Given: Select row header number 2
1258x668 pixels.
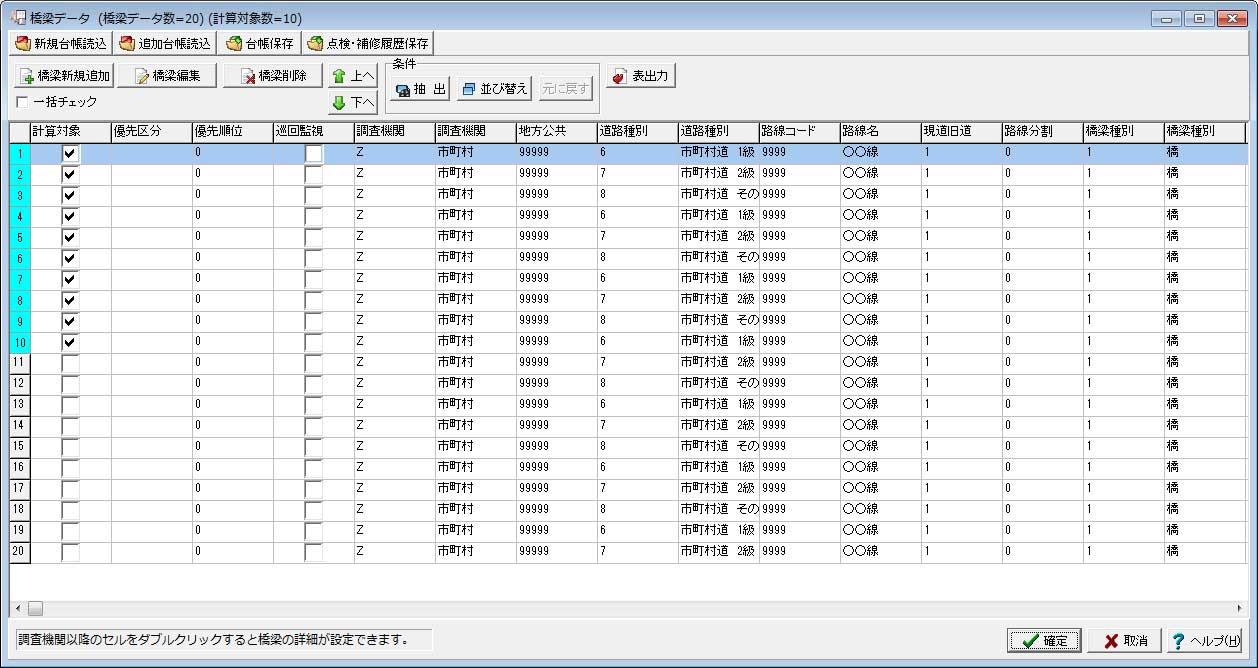Looking at the screenshot, I should click(20, 174).
